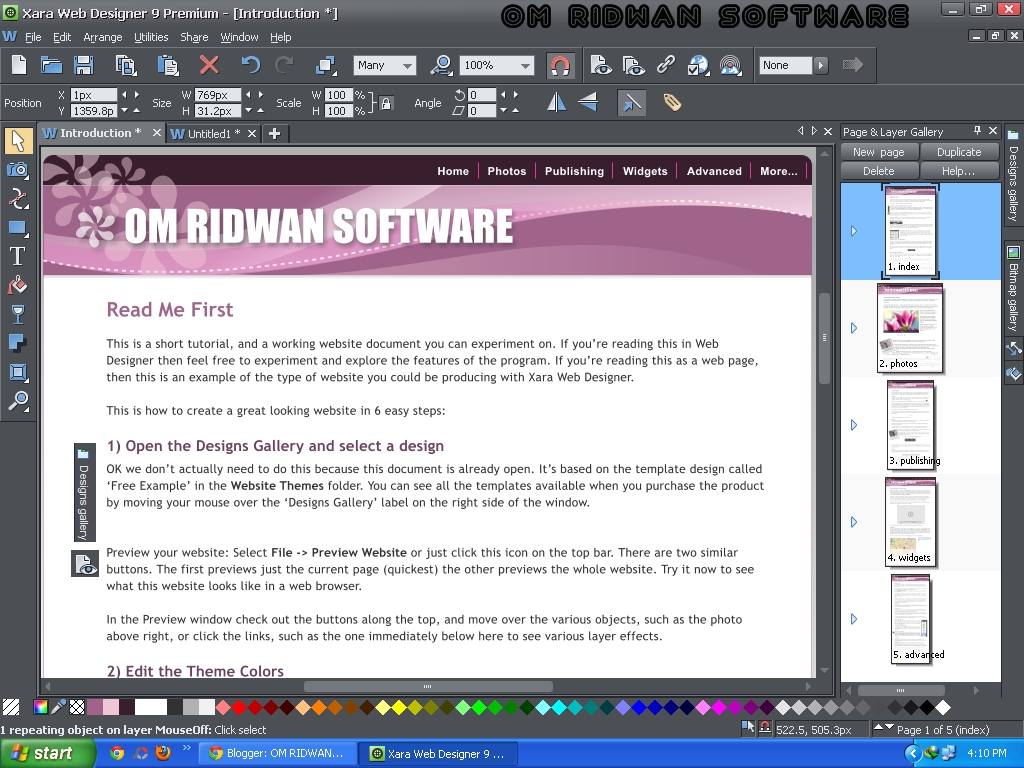Select the Selector arrow tool

[x=18, y=140]
